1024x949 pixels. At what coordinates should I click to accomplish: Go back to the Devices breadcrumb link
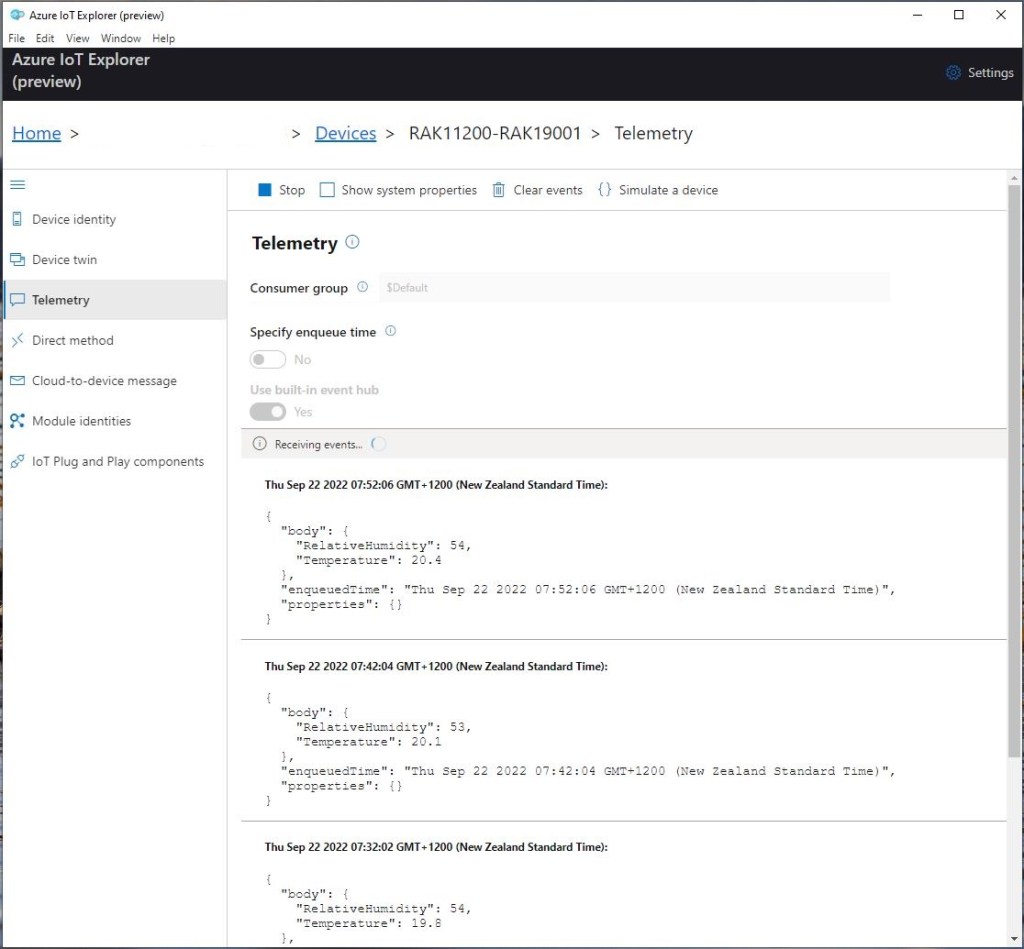pyautogui.click(x=345, y=133)
